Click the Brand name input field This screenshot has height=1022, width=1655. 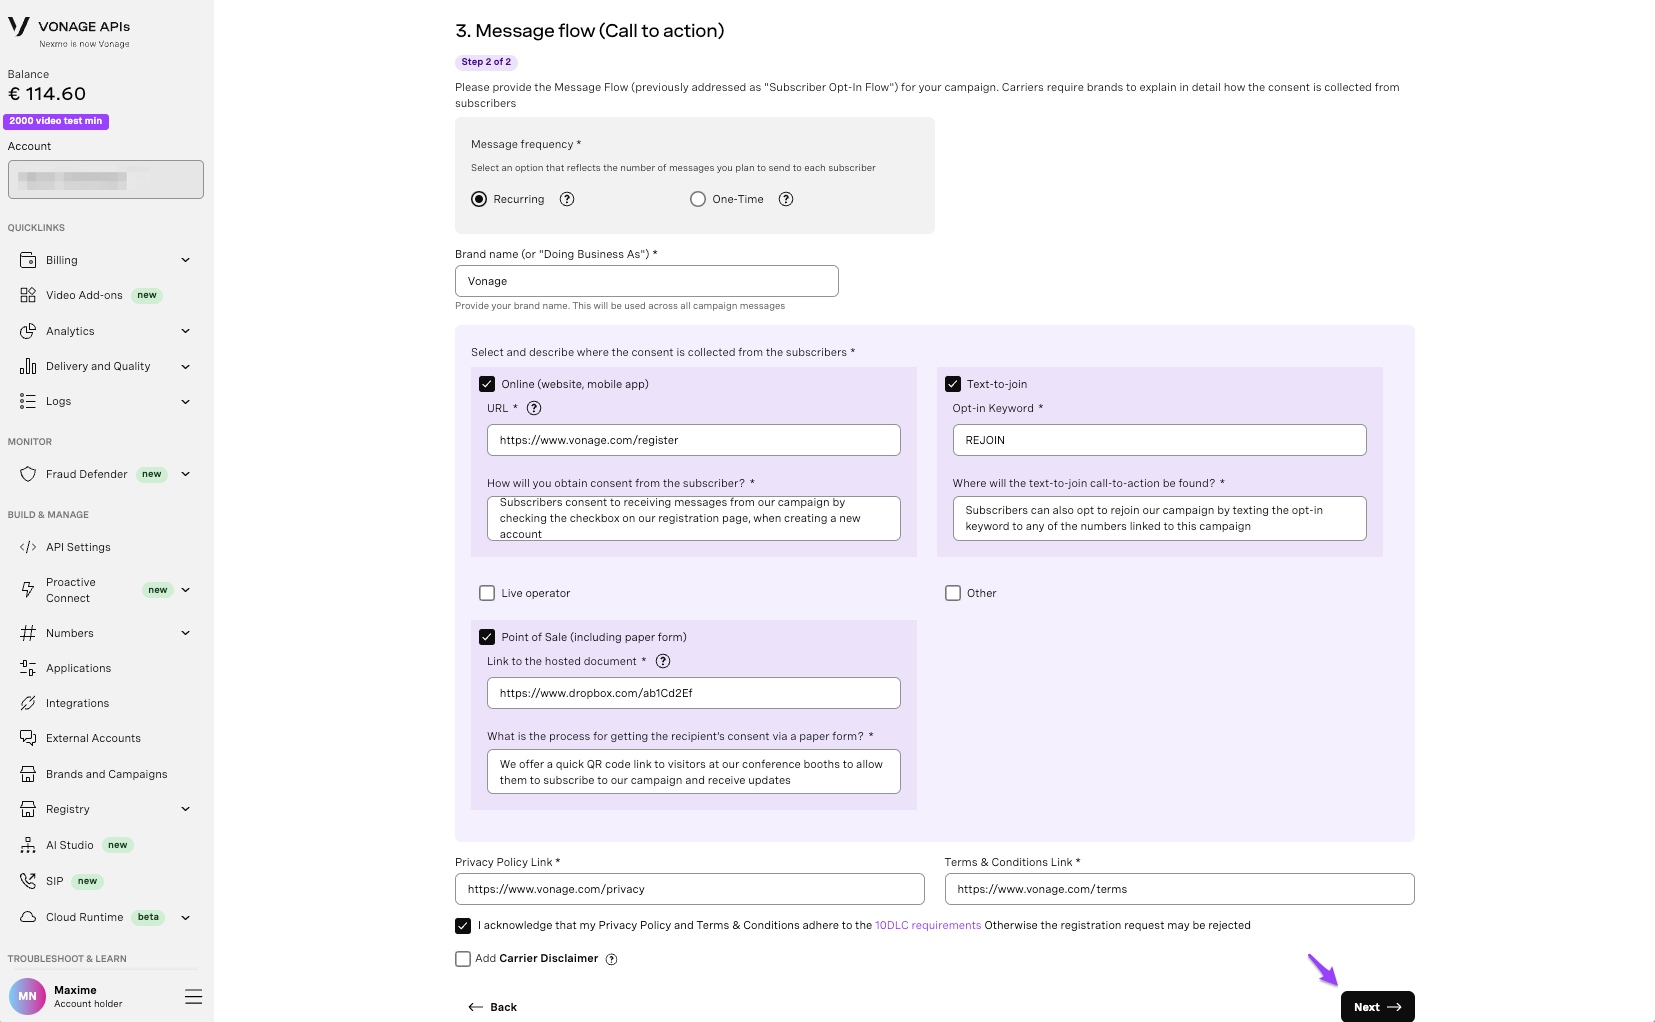646,281
